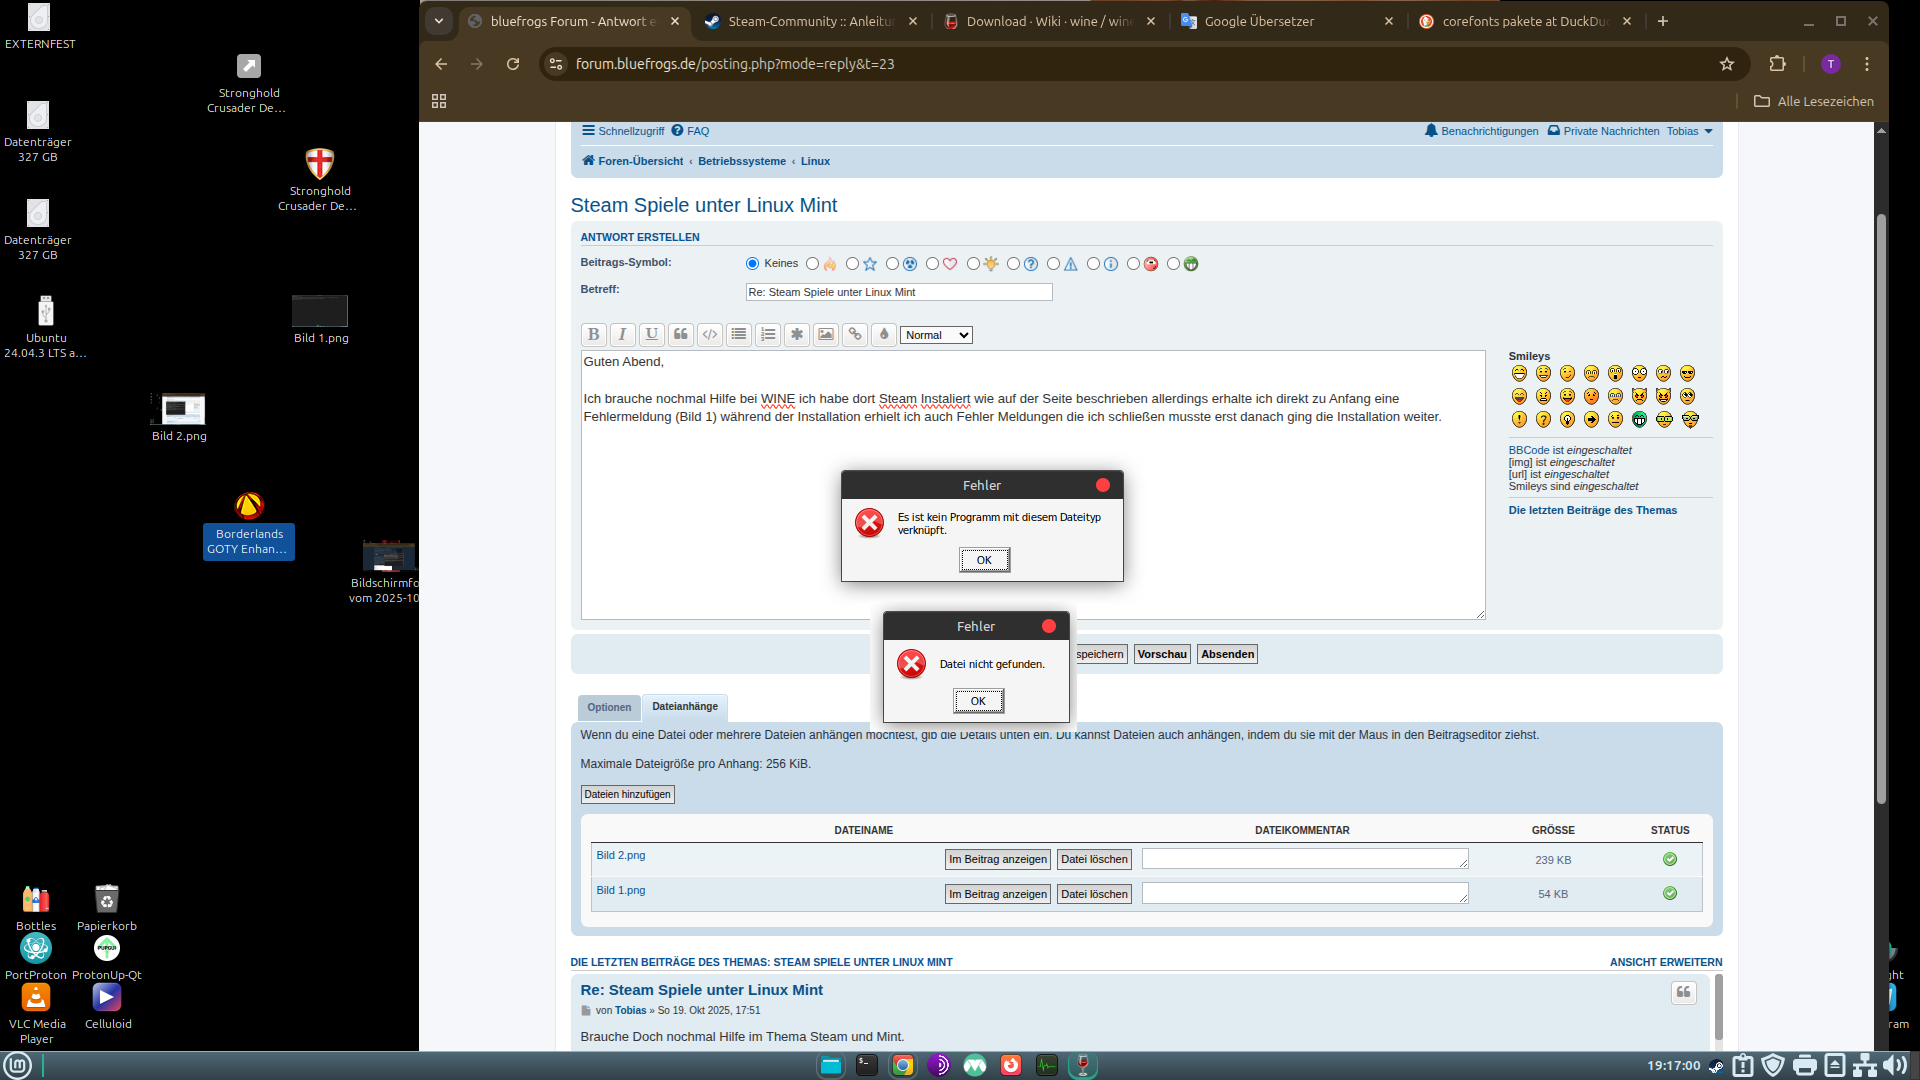
Task: Switch to the Optionen tab
Action: coord(609,708)
